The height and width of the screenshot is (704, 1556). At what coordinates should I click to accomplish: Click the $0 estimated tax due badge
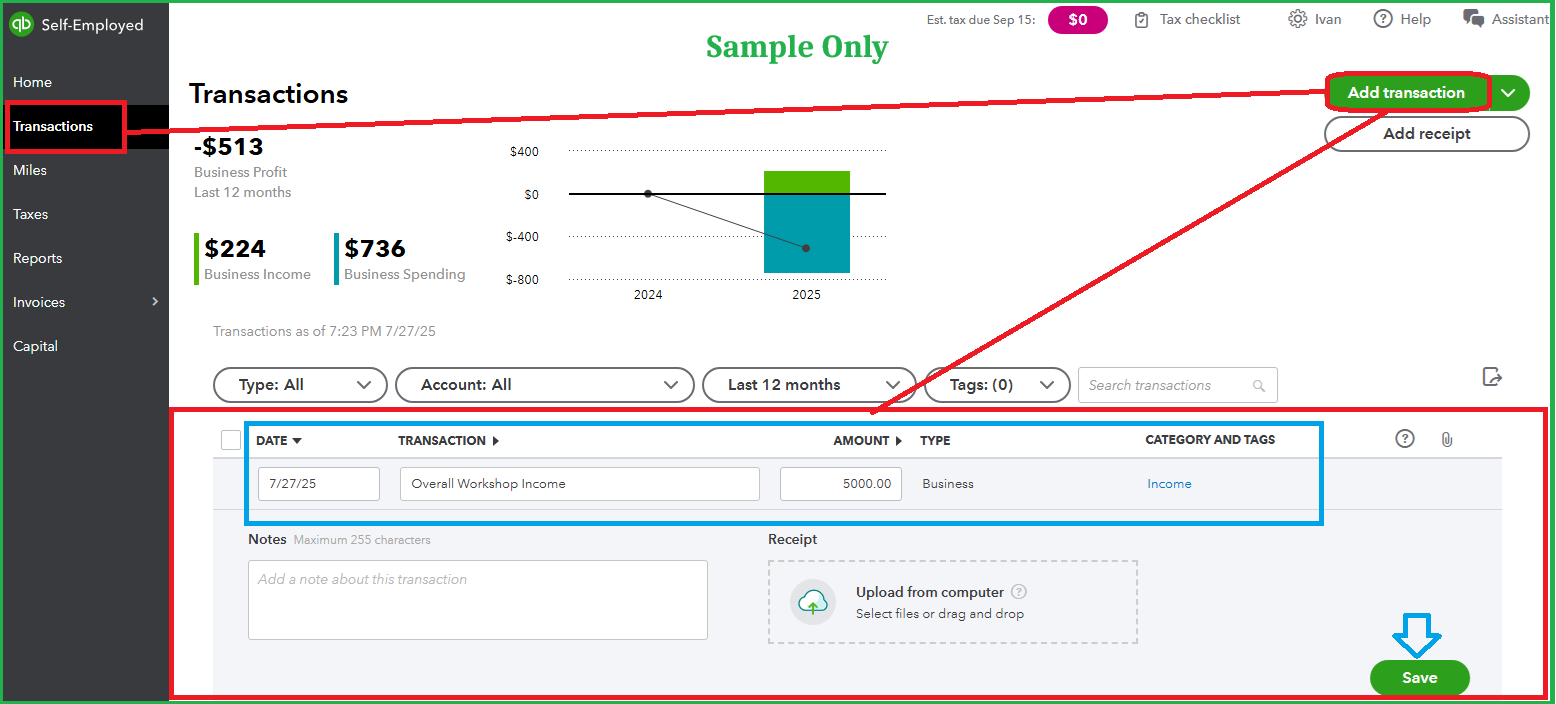(x=1078, y=20)
